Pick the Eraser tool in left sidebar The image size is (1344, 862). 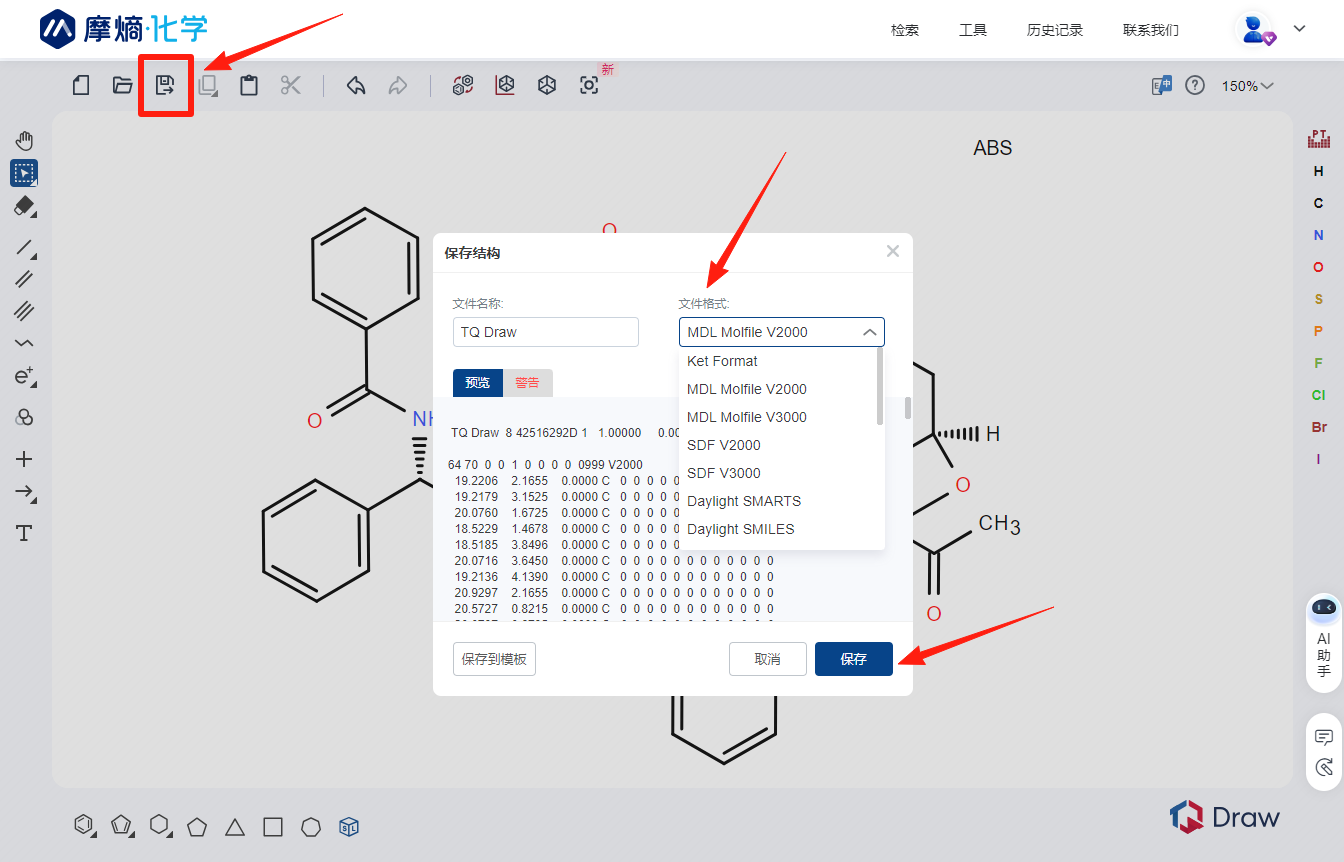click(x=24, y=207)
